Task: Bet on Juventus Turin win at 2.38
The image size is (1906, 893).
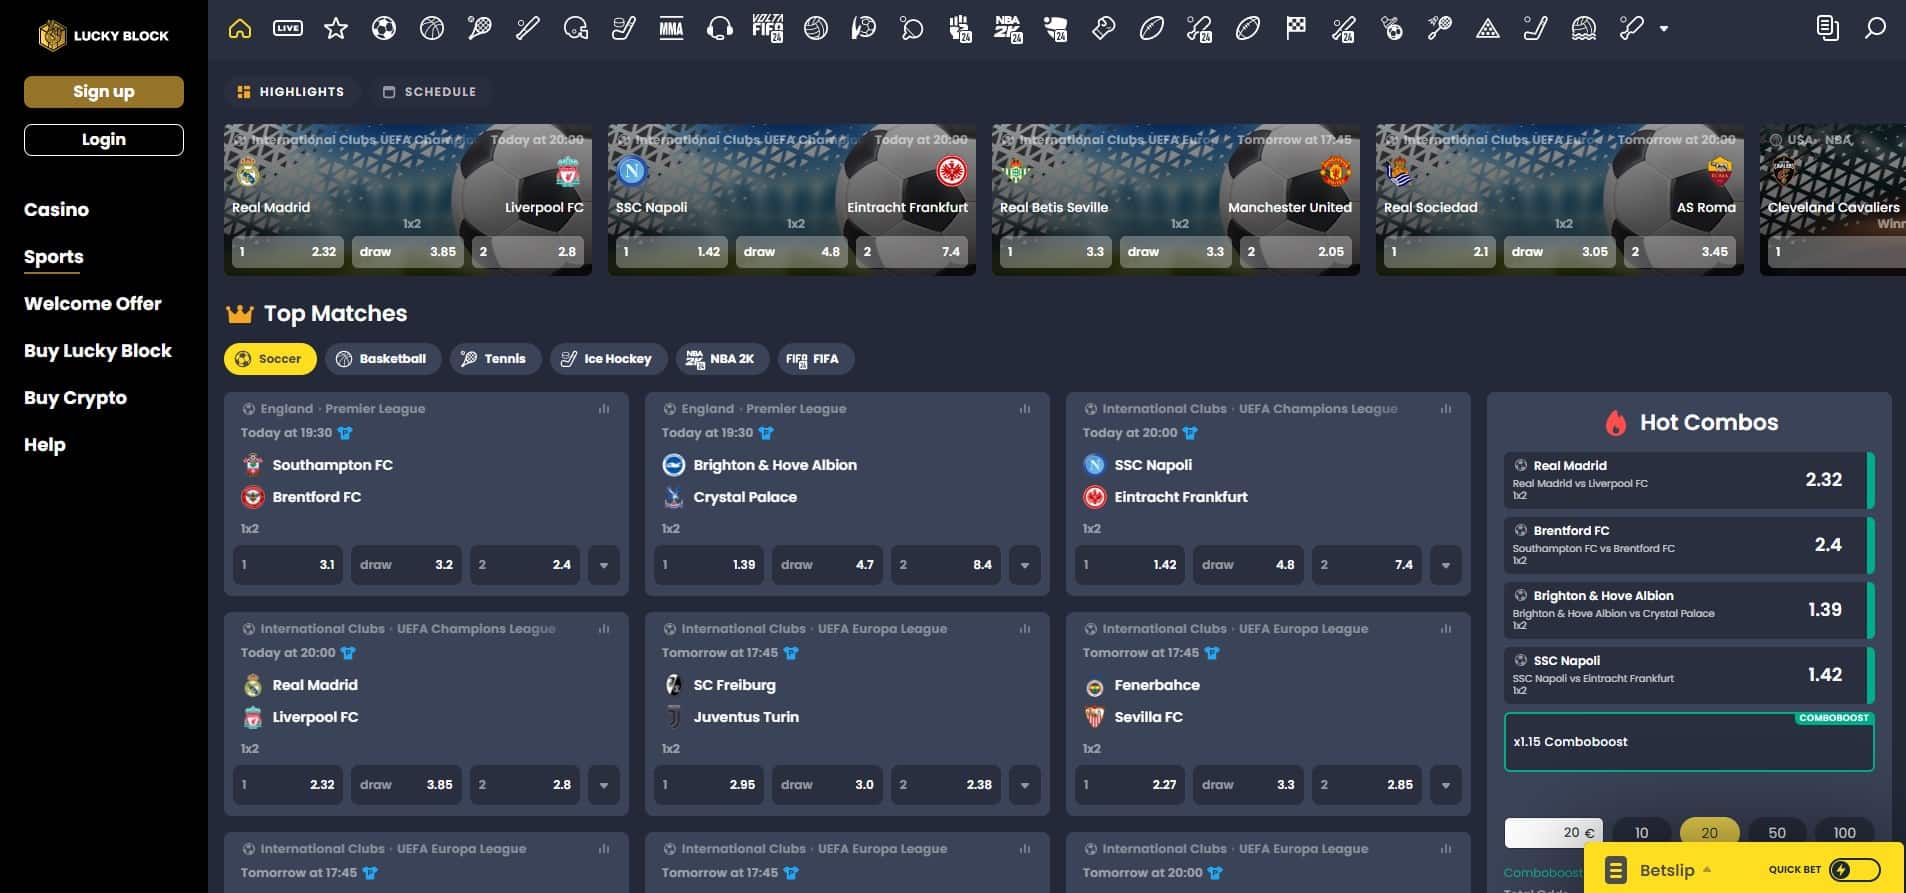Action: (x=945, y=785)
